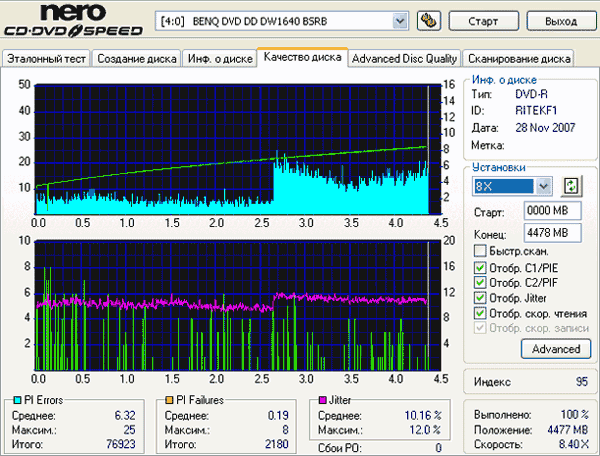Click the Jitter average 10.16 %
This screenshot has width=600, height=456.
(x=423, y=415)
